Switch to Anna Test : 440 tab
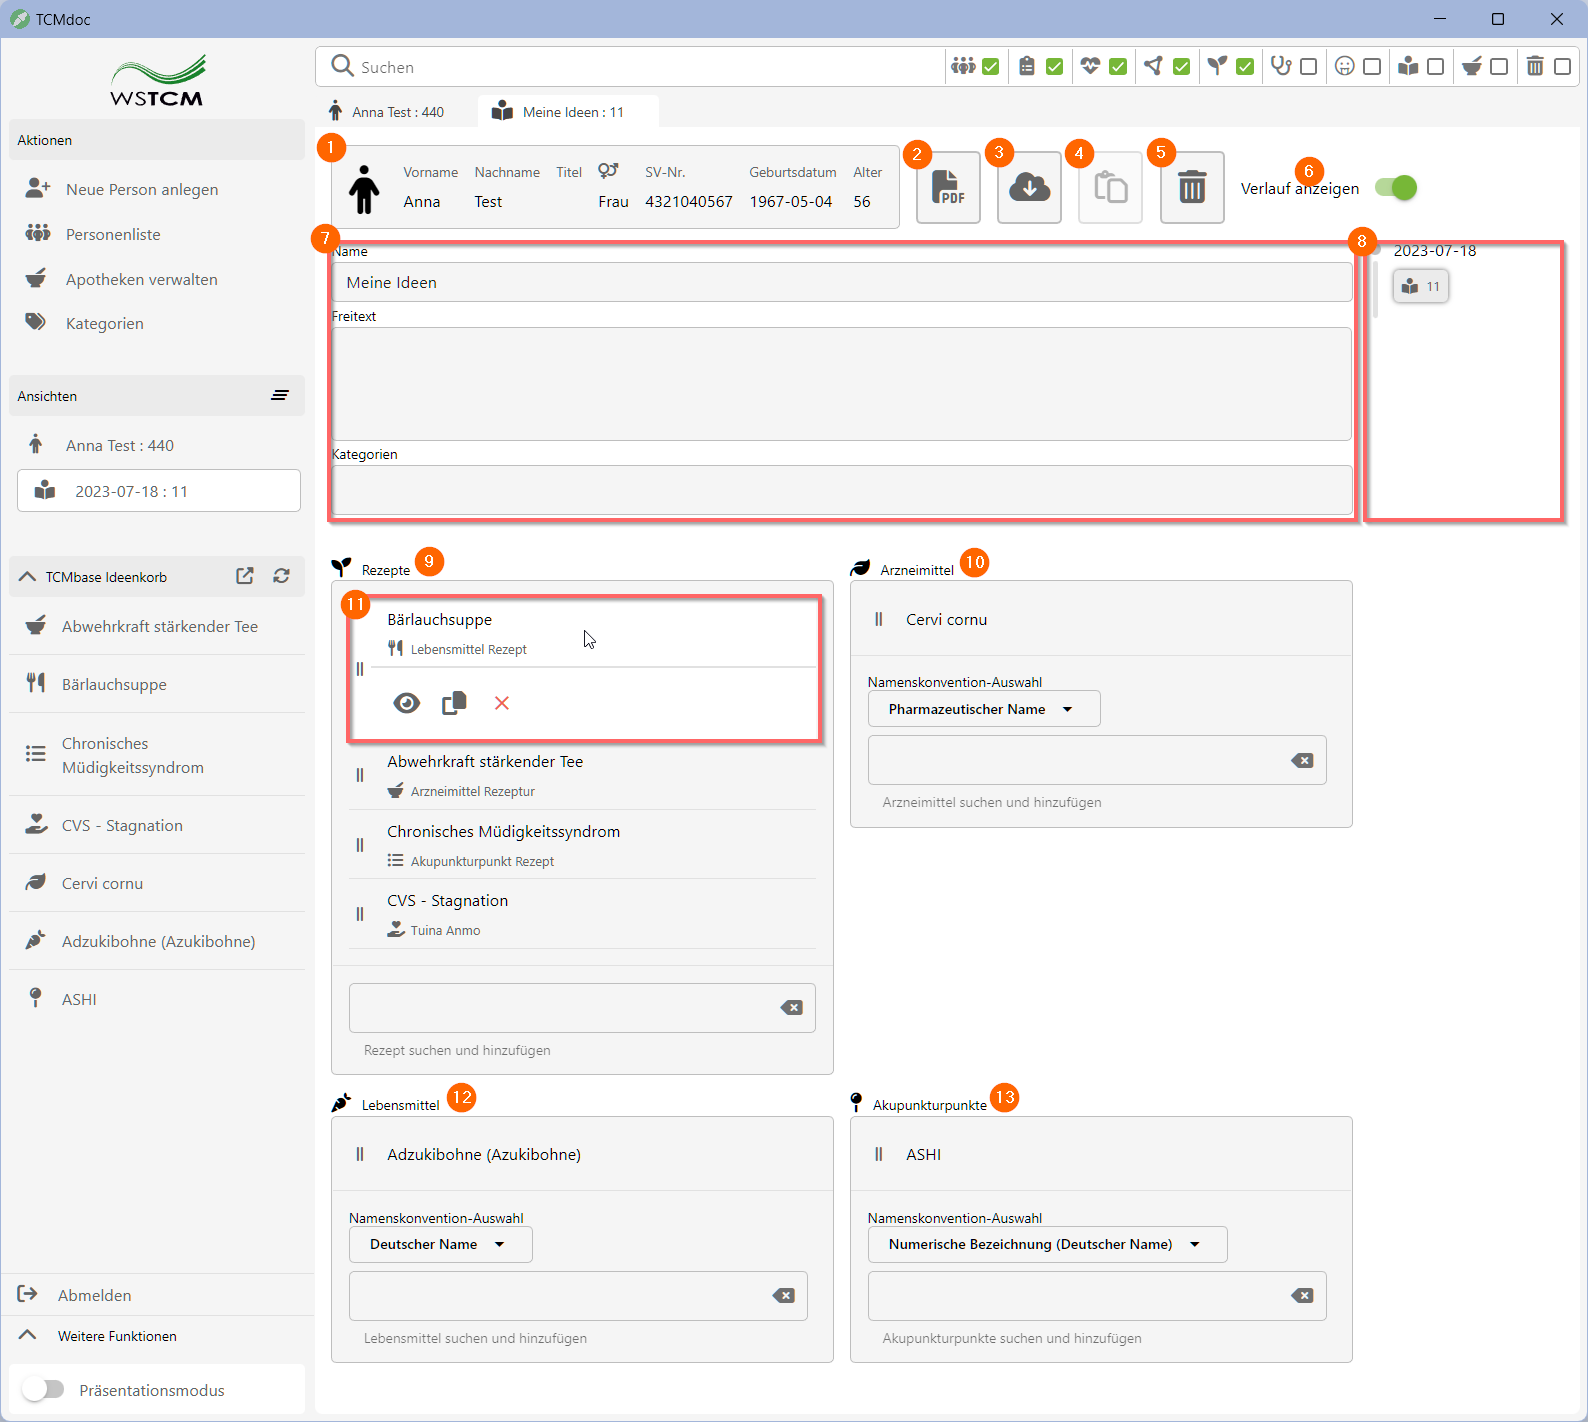Image resolution: width=1588 pixels, height=1422 pixels. pos(387,112)
